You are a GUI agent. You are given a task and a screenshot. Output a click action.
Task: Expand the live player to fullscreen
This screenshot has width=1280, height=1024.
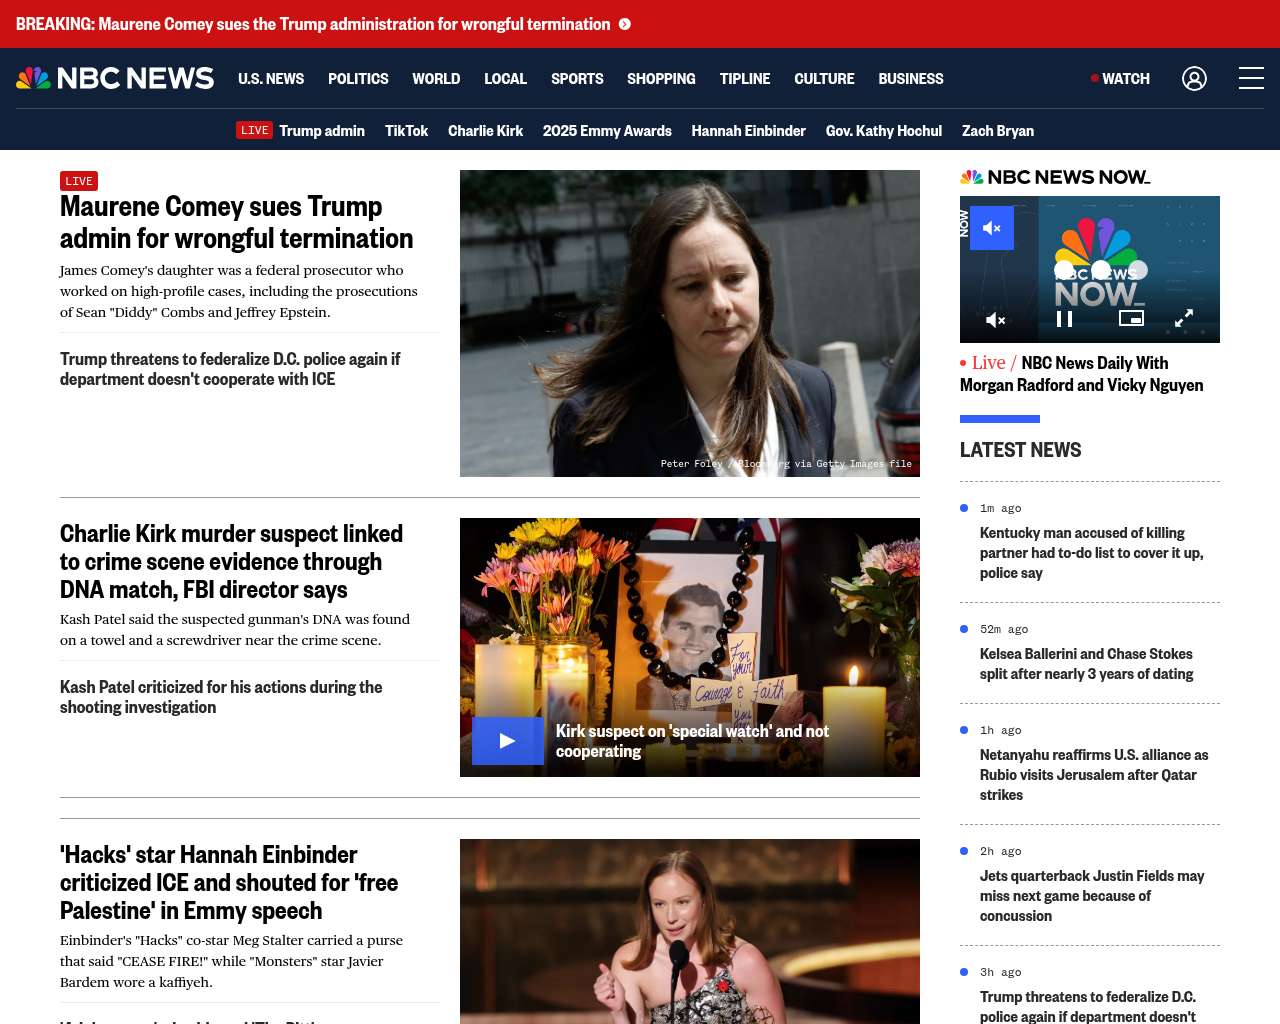coord(1184,318)
